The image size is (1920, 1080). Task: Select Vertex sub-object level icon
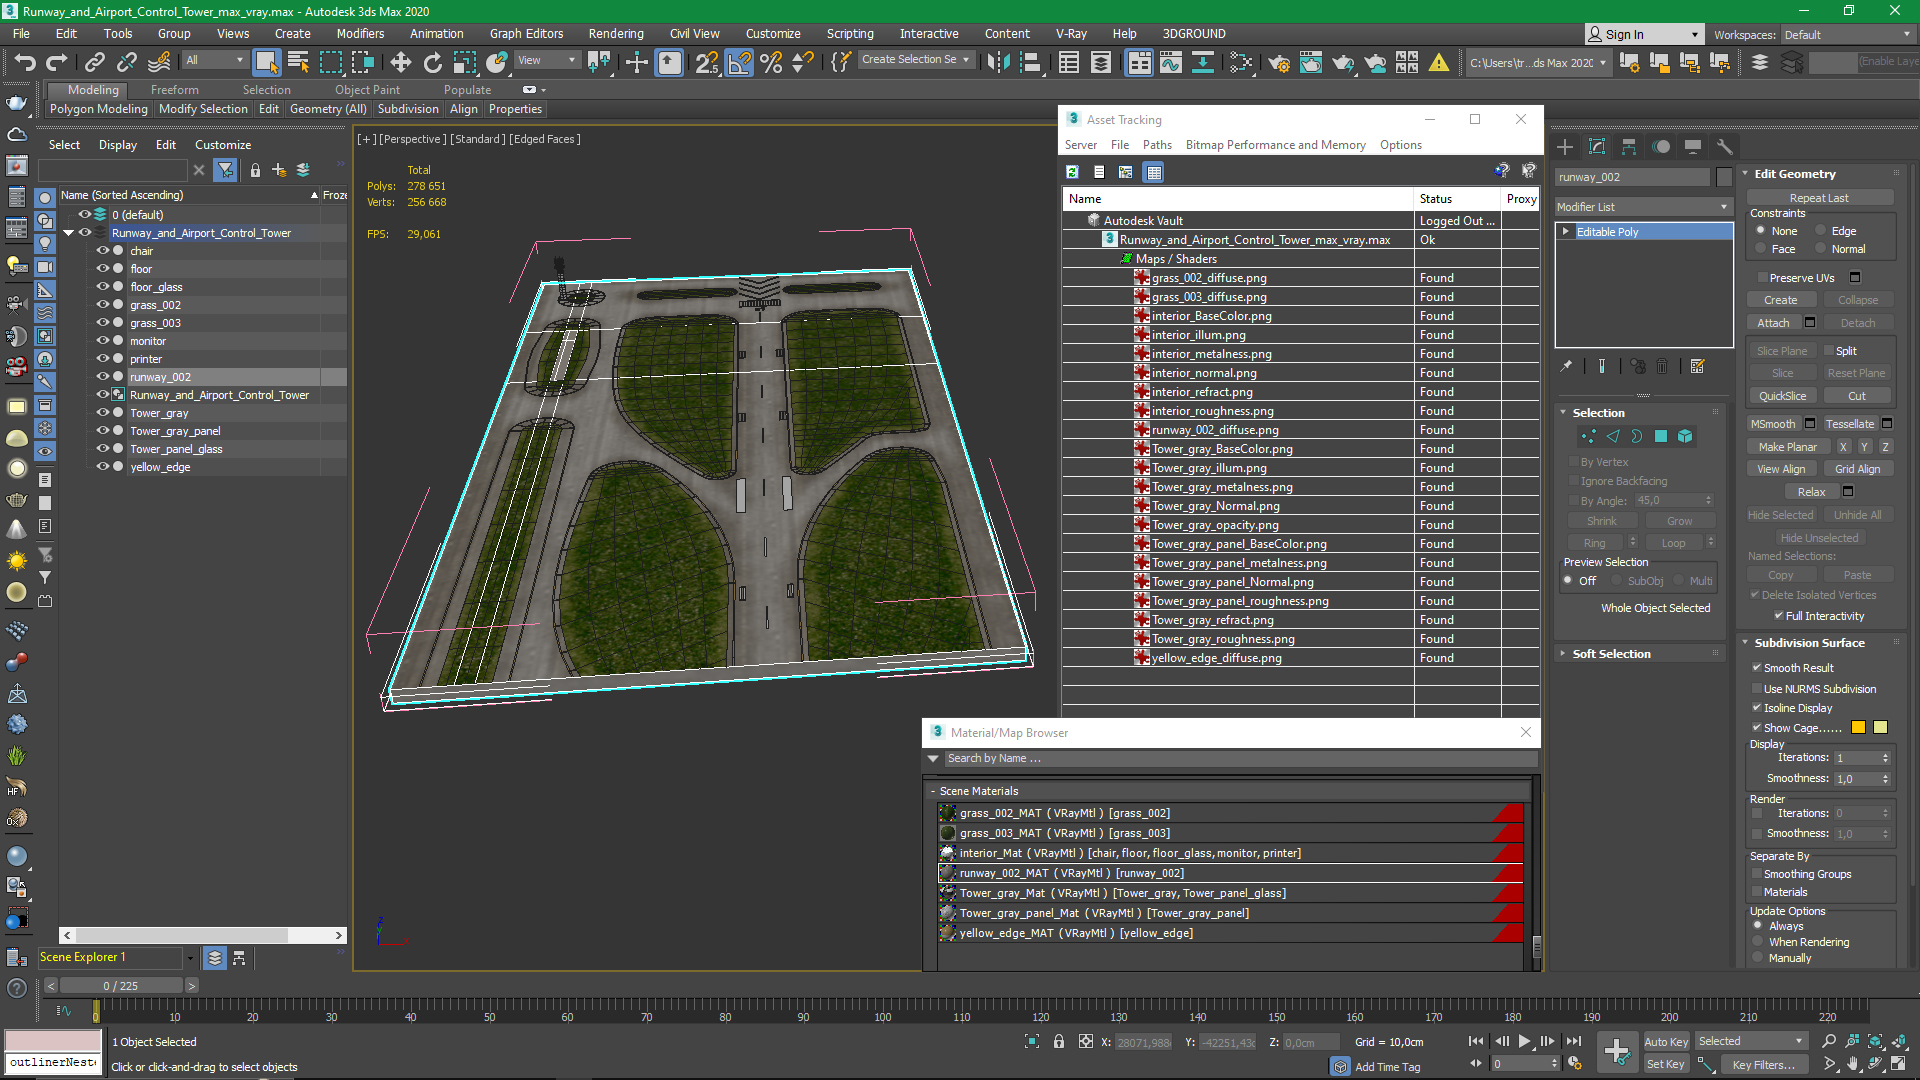pos(1588,436)
